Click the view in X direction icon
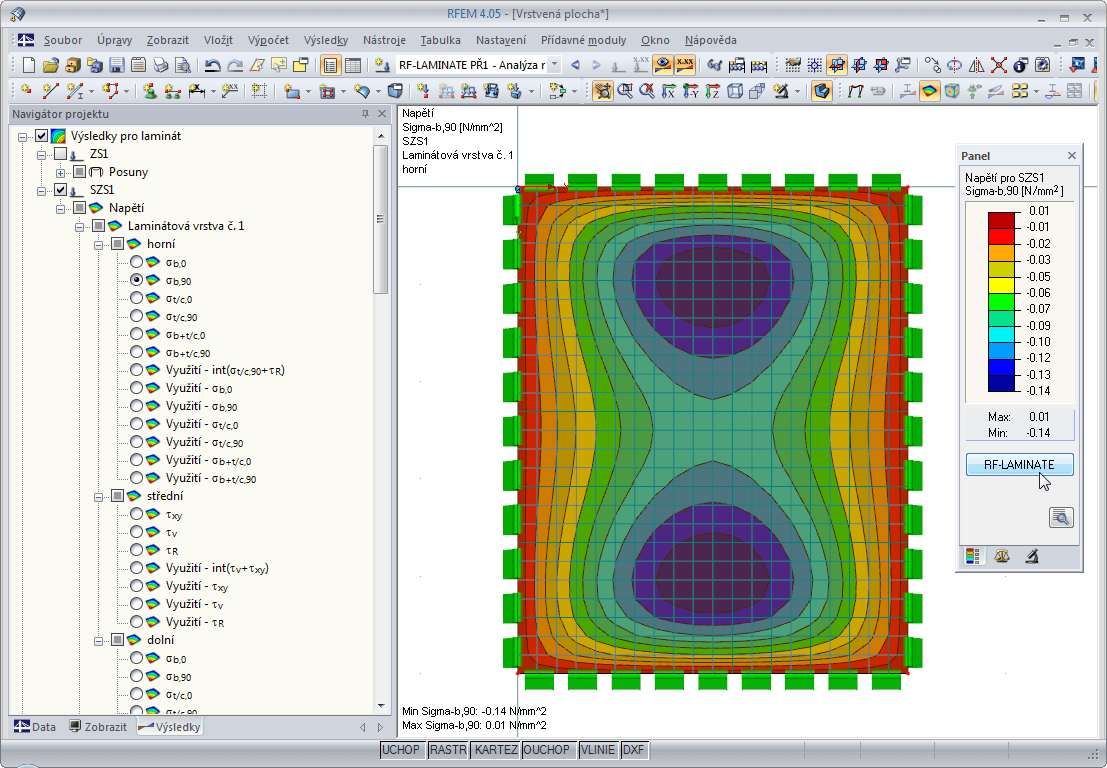Viewport: 1107px width, 768px height. coord(670,91)
